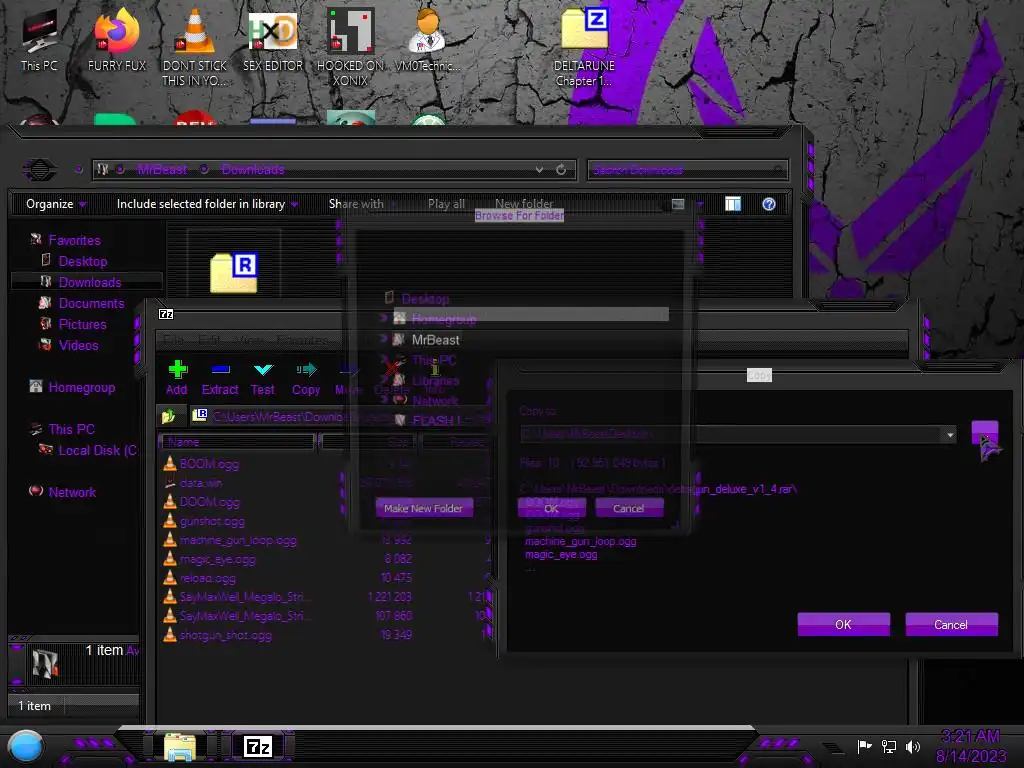The width and height of the screenshot is (1024, 768).
Task: Click New folder in Explorer command bar
Action: pos(524,204)
